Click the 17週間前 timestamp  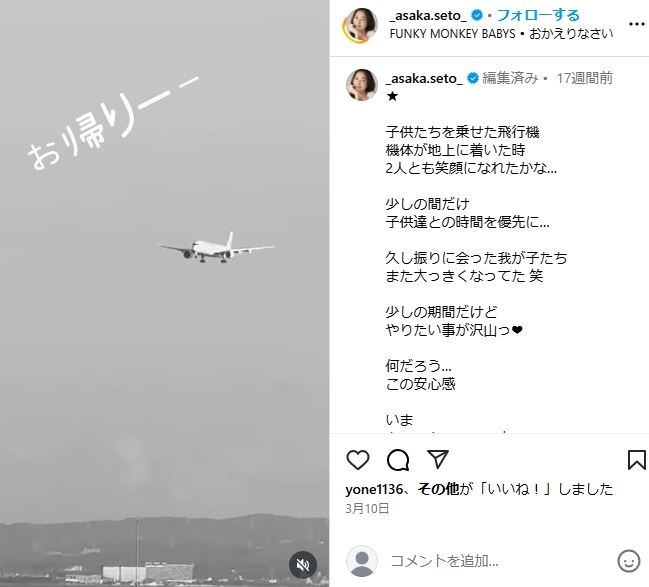click(584, 78)
